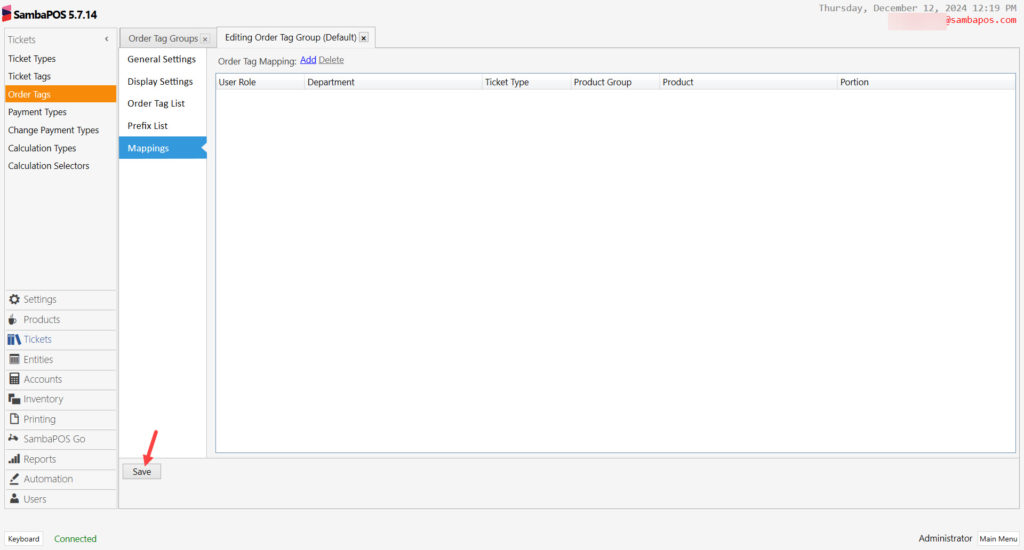Select Order Tags in sidebar
The image size is (1024, 550).
[x=60, y=94]
